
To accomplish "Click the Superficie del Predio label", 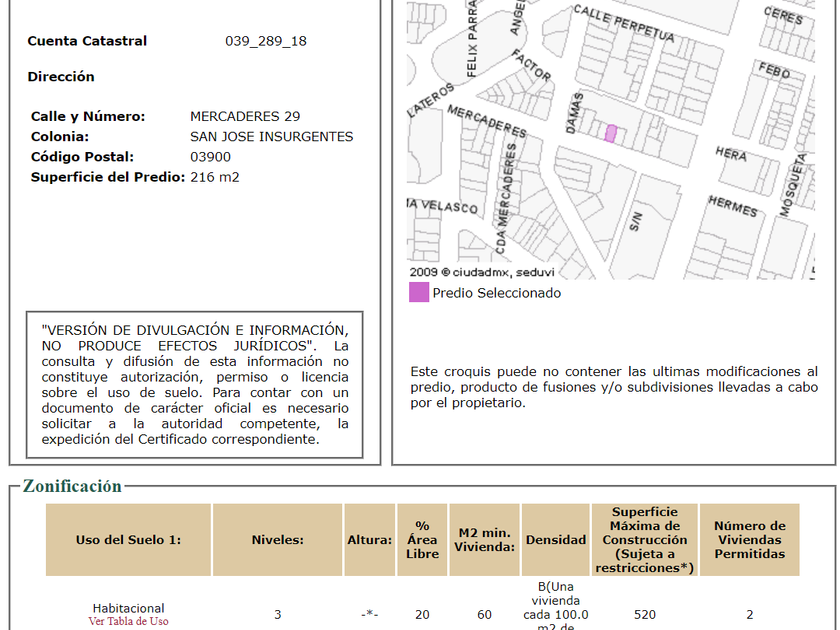I will 108,177.
